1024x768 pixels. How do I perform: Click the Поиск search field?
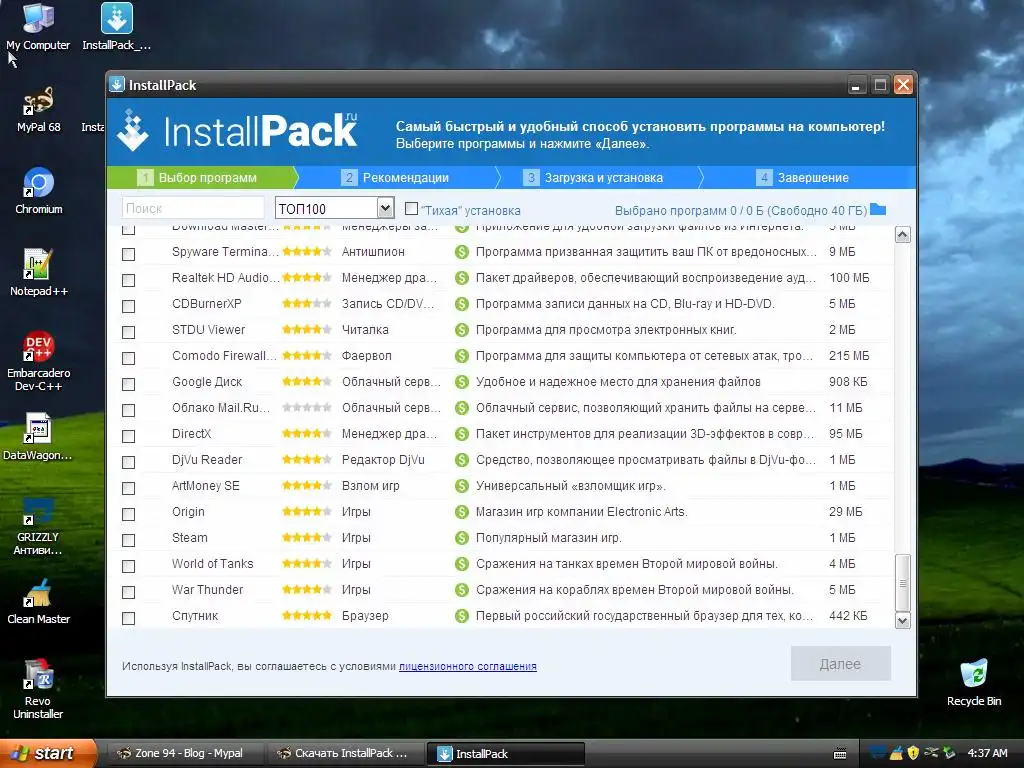click(x=193, y=208)
